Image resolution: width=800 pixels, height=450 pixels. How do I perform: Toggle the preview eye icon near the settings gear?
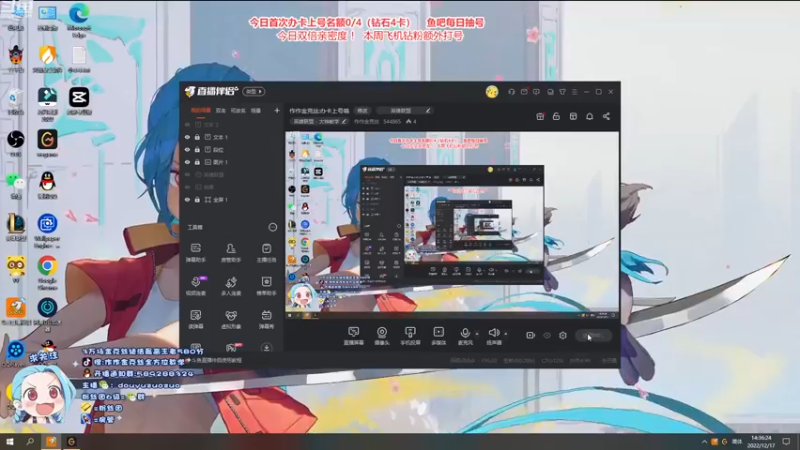point(546,335)
